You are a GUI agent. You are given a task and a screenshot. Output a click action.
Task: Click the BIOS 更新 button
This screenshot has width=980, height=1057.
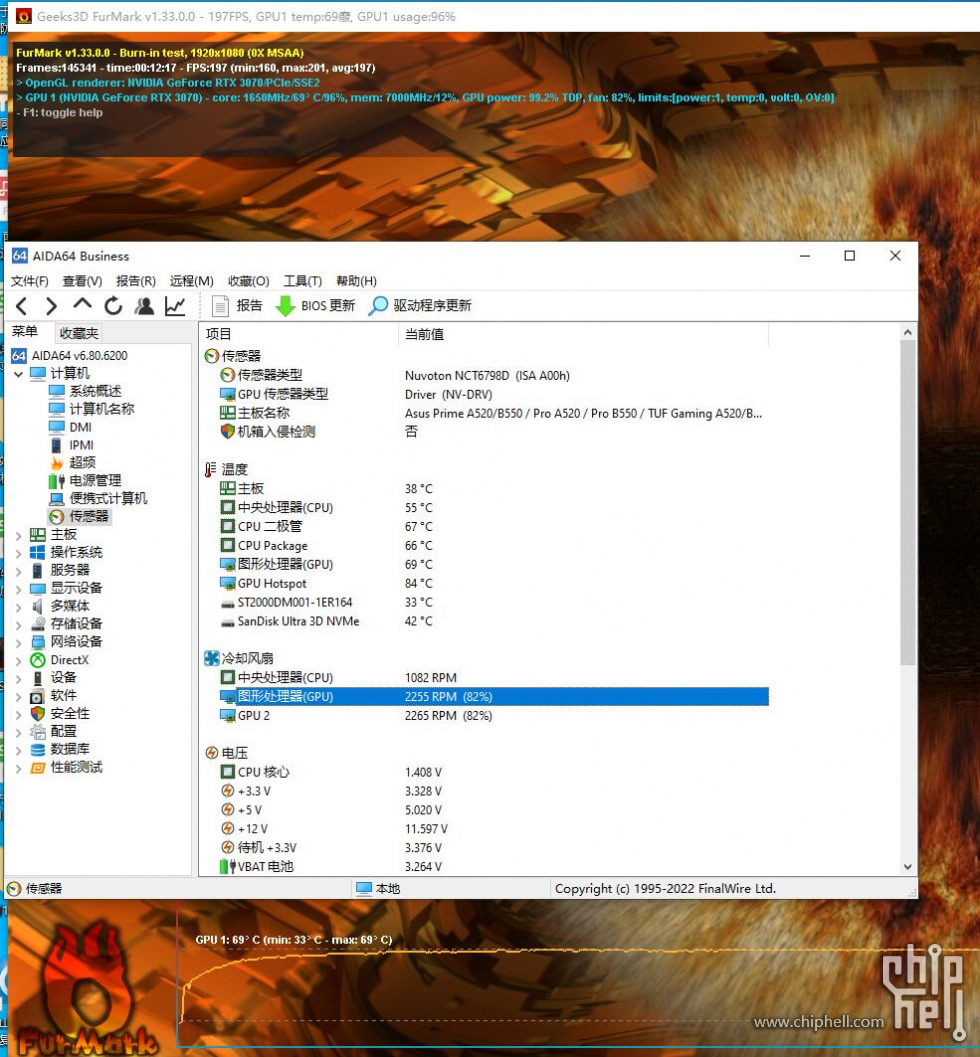(315, 306)
